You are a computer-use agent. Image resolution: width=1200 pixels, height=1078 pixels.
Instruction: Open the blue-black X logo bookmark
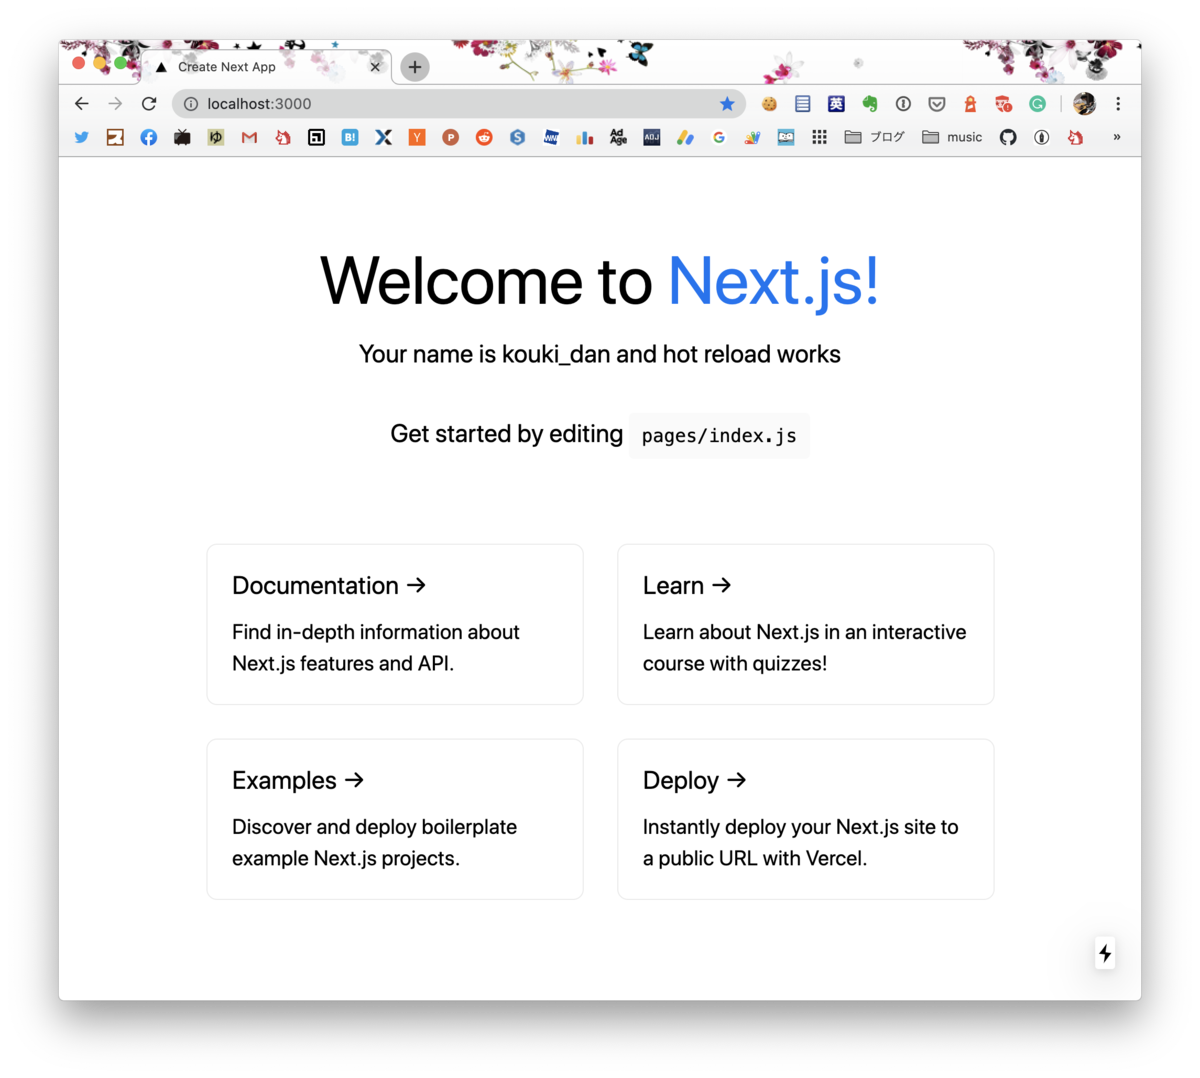coord(383,137)
